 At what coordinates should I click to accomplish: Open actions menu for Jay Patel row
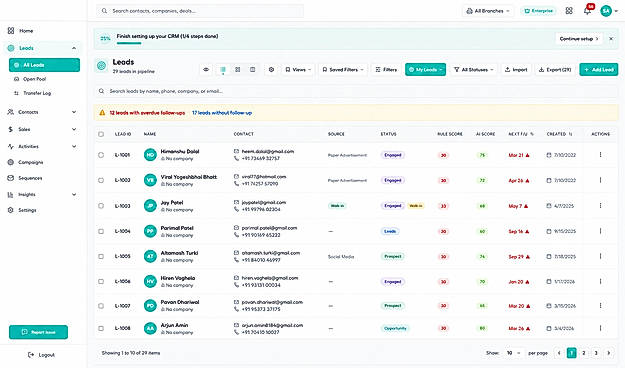(600, 206)
